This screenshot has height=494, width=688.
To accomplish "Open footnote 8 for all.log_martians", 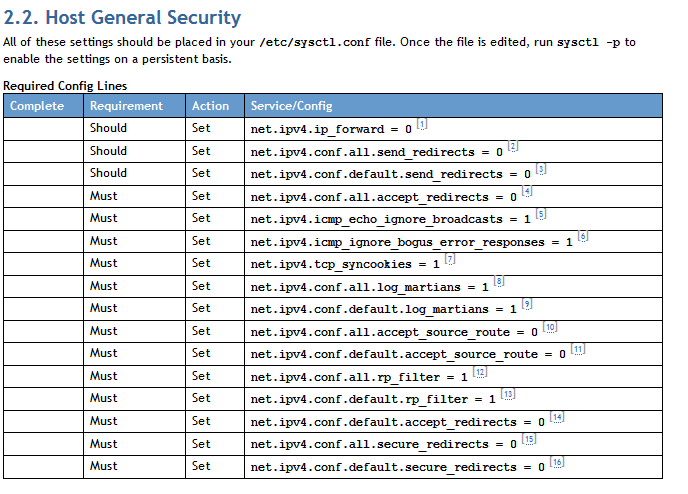I will (499, 282).
